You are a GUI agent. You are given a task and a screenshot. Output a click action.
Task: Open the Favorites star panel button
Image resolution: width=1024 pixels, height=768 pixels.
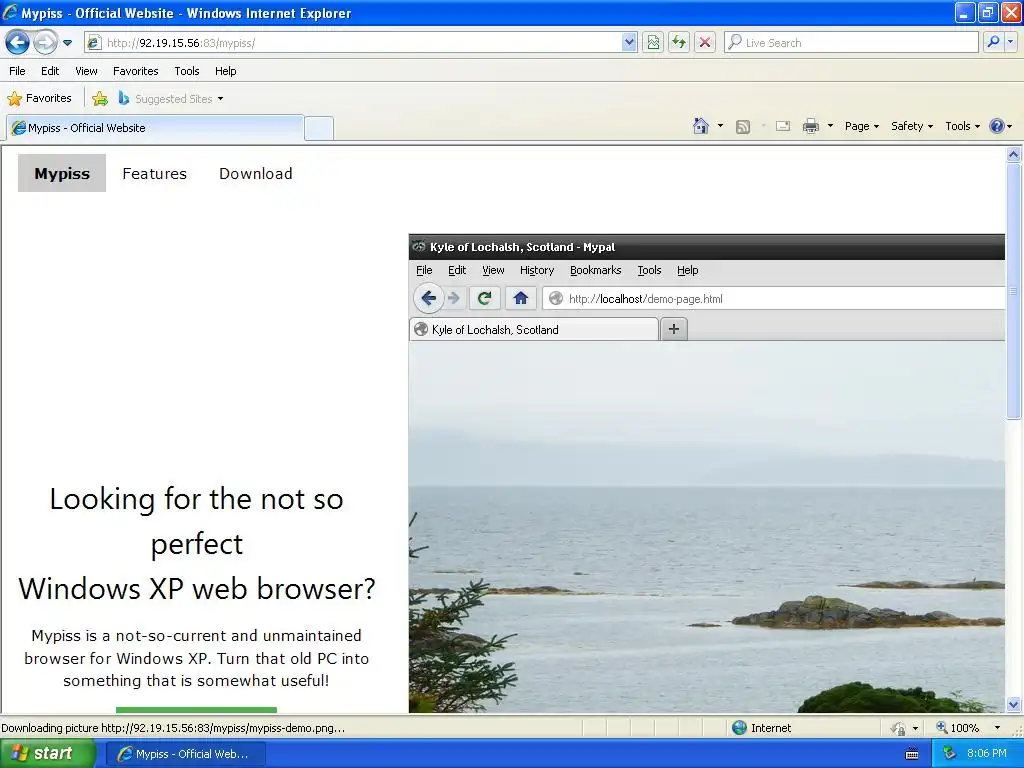(39, 99)
